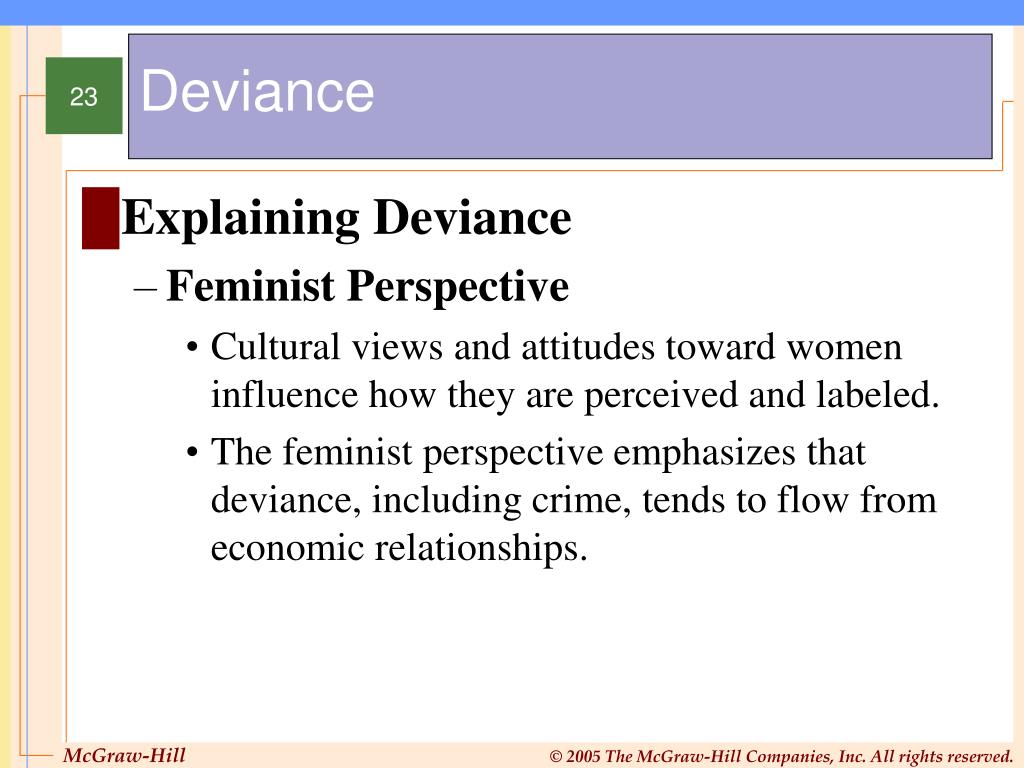The image size is (1024, 768).
Task: Click the dark red square bullet marker
Action: [101, 218]
